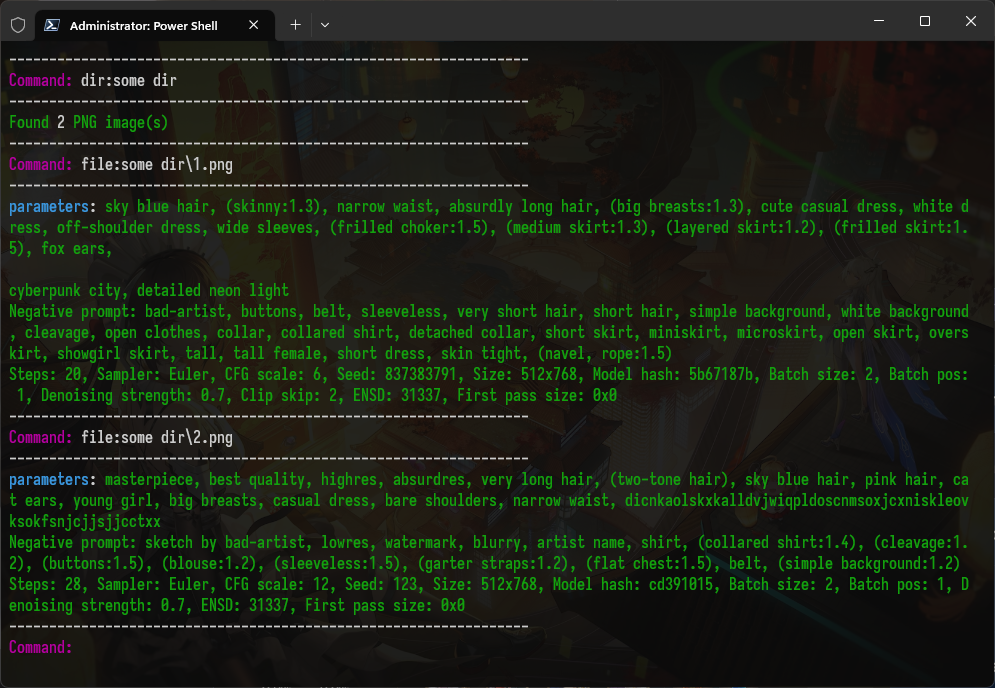Click the second 'parameters:' label starting with masterpiece
This screenshot has height=688, width=995.
pyautogui.click(x=53, y=480)
